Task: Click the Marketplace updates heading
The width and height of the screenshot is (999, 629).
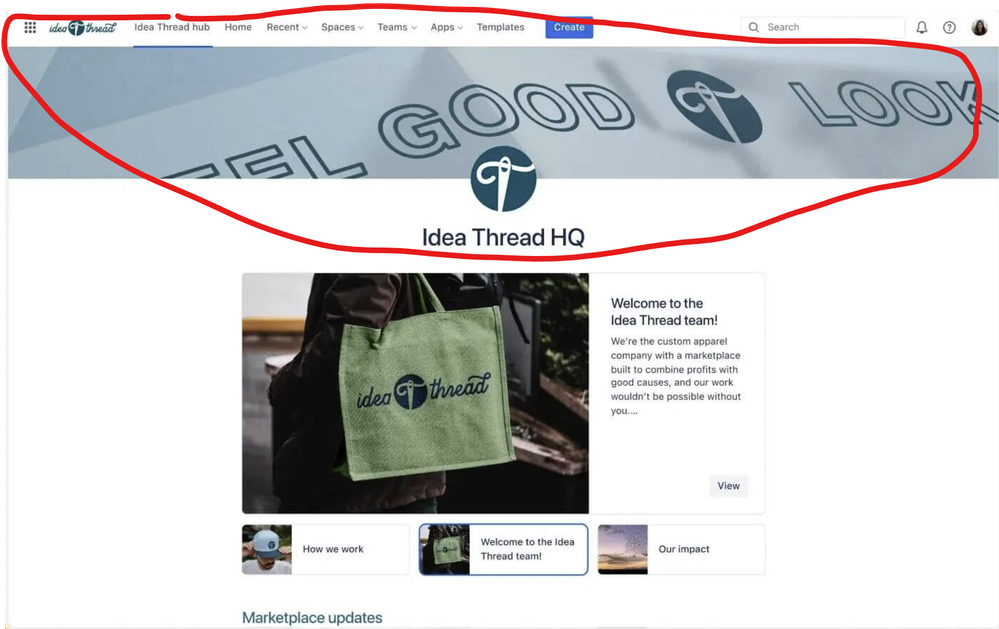Action: [312, 618]
